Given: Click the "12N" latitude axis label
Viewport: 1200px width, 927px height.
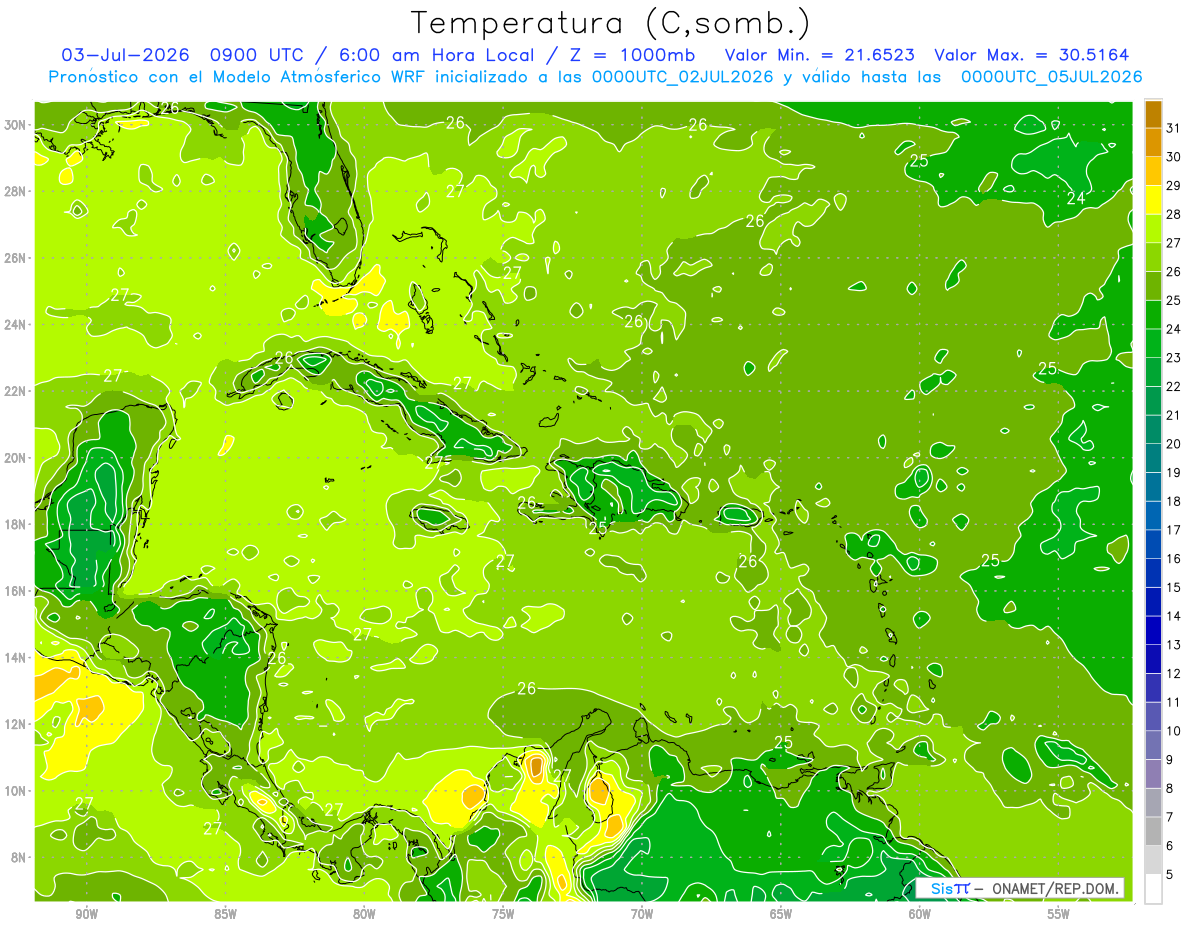Looking at the screenshot, I should coord(17,724).
